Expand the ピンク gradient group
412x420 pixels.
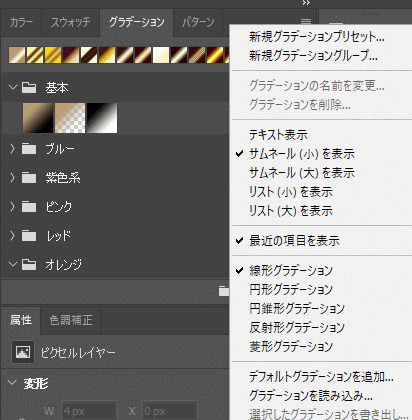(x=13, y=207)
